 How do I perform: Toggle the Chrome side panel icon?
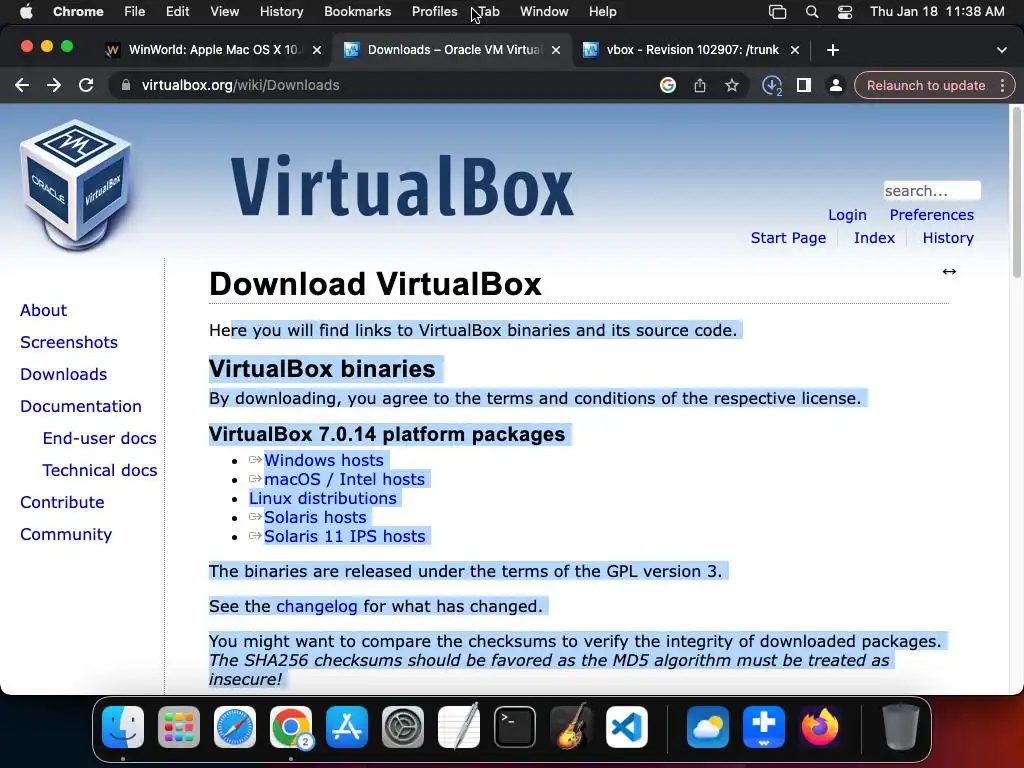pos(804,85)
